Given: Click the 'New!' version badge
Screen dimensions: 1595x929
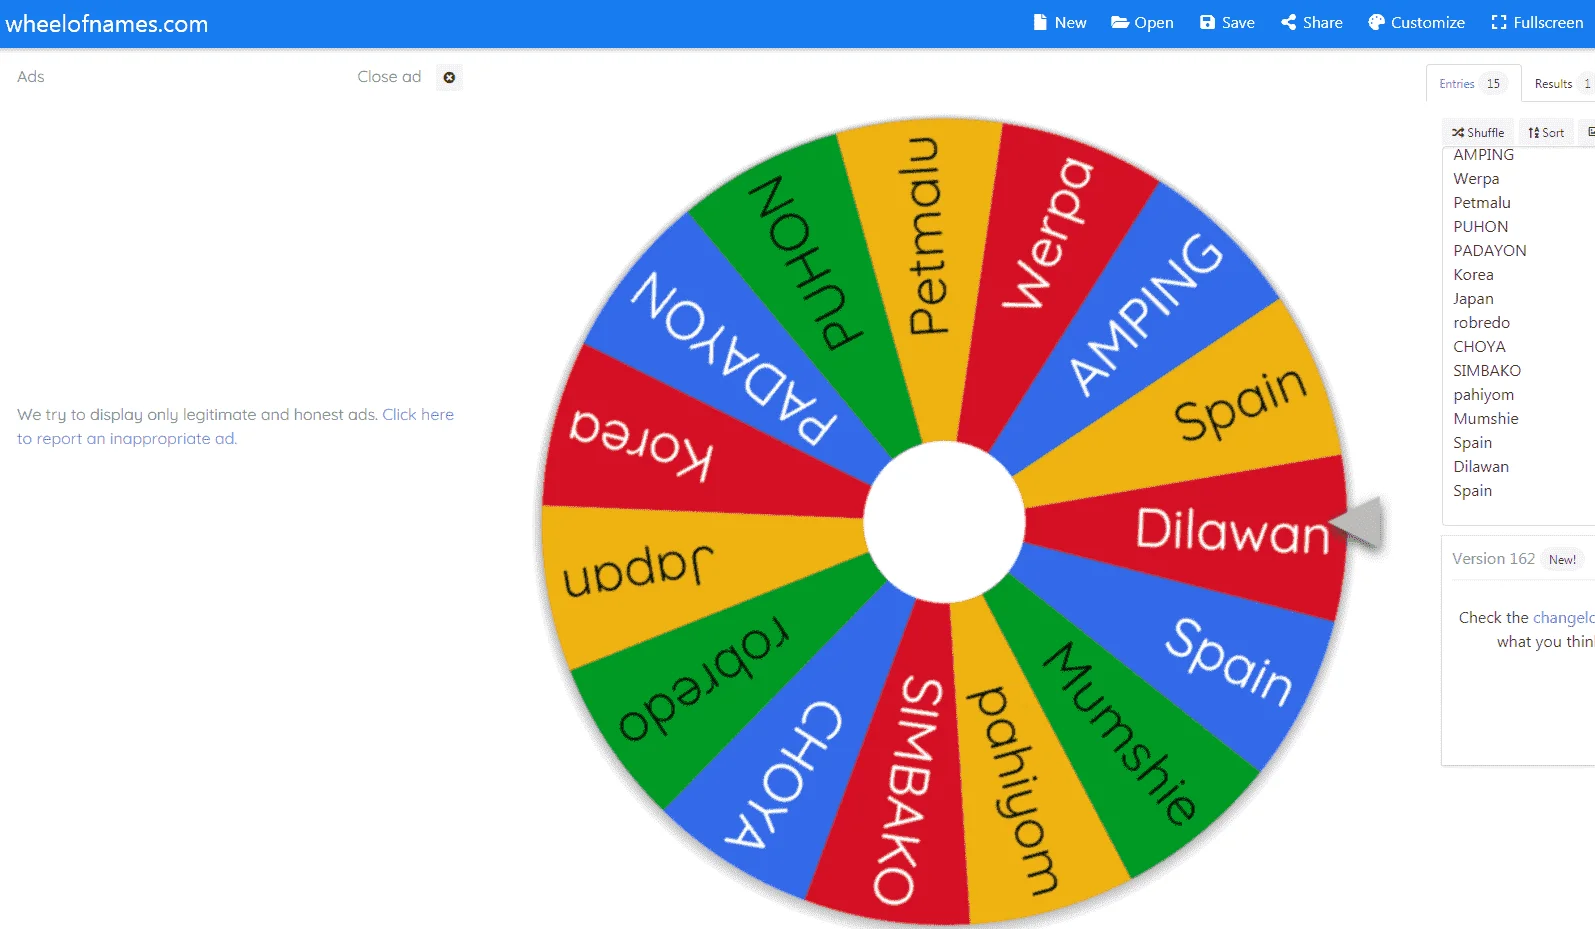Looking at the screenshot, I should tap(1562, 560).
